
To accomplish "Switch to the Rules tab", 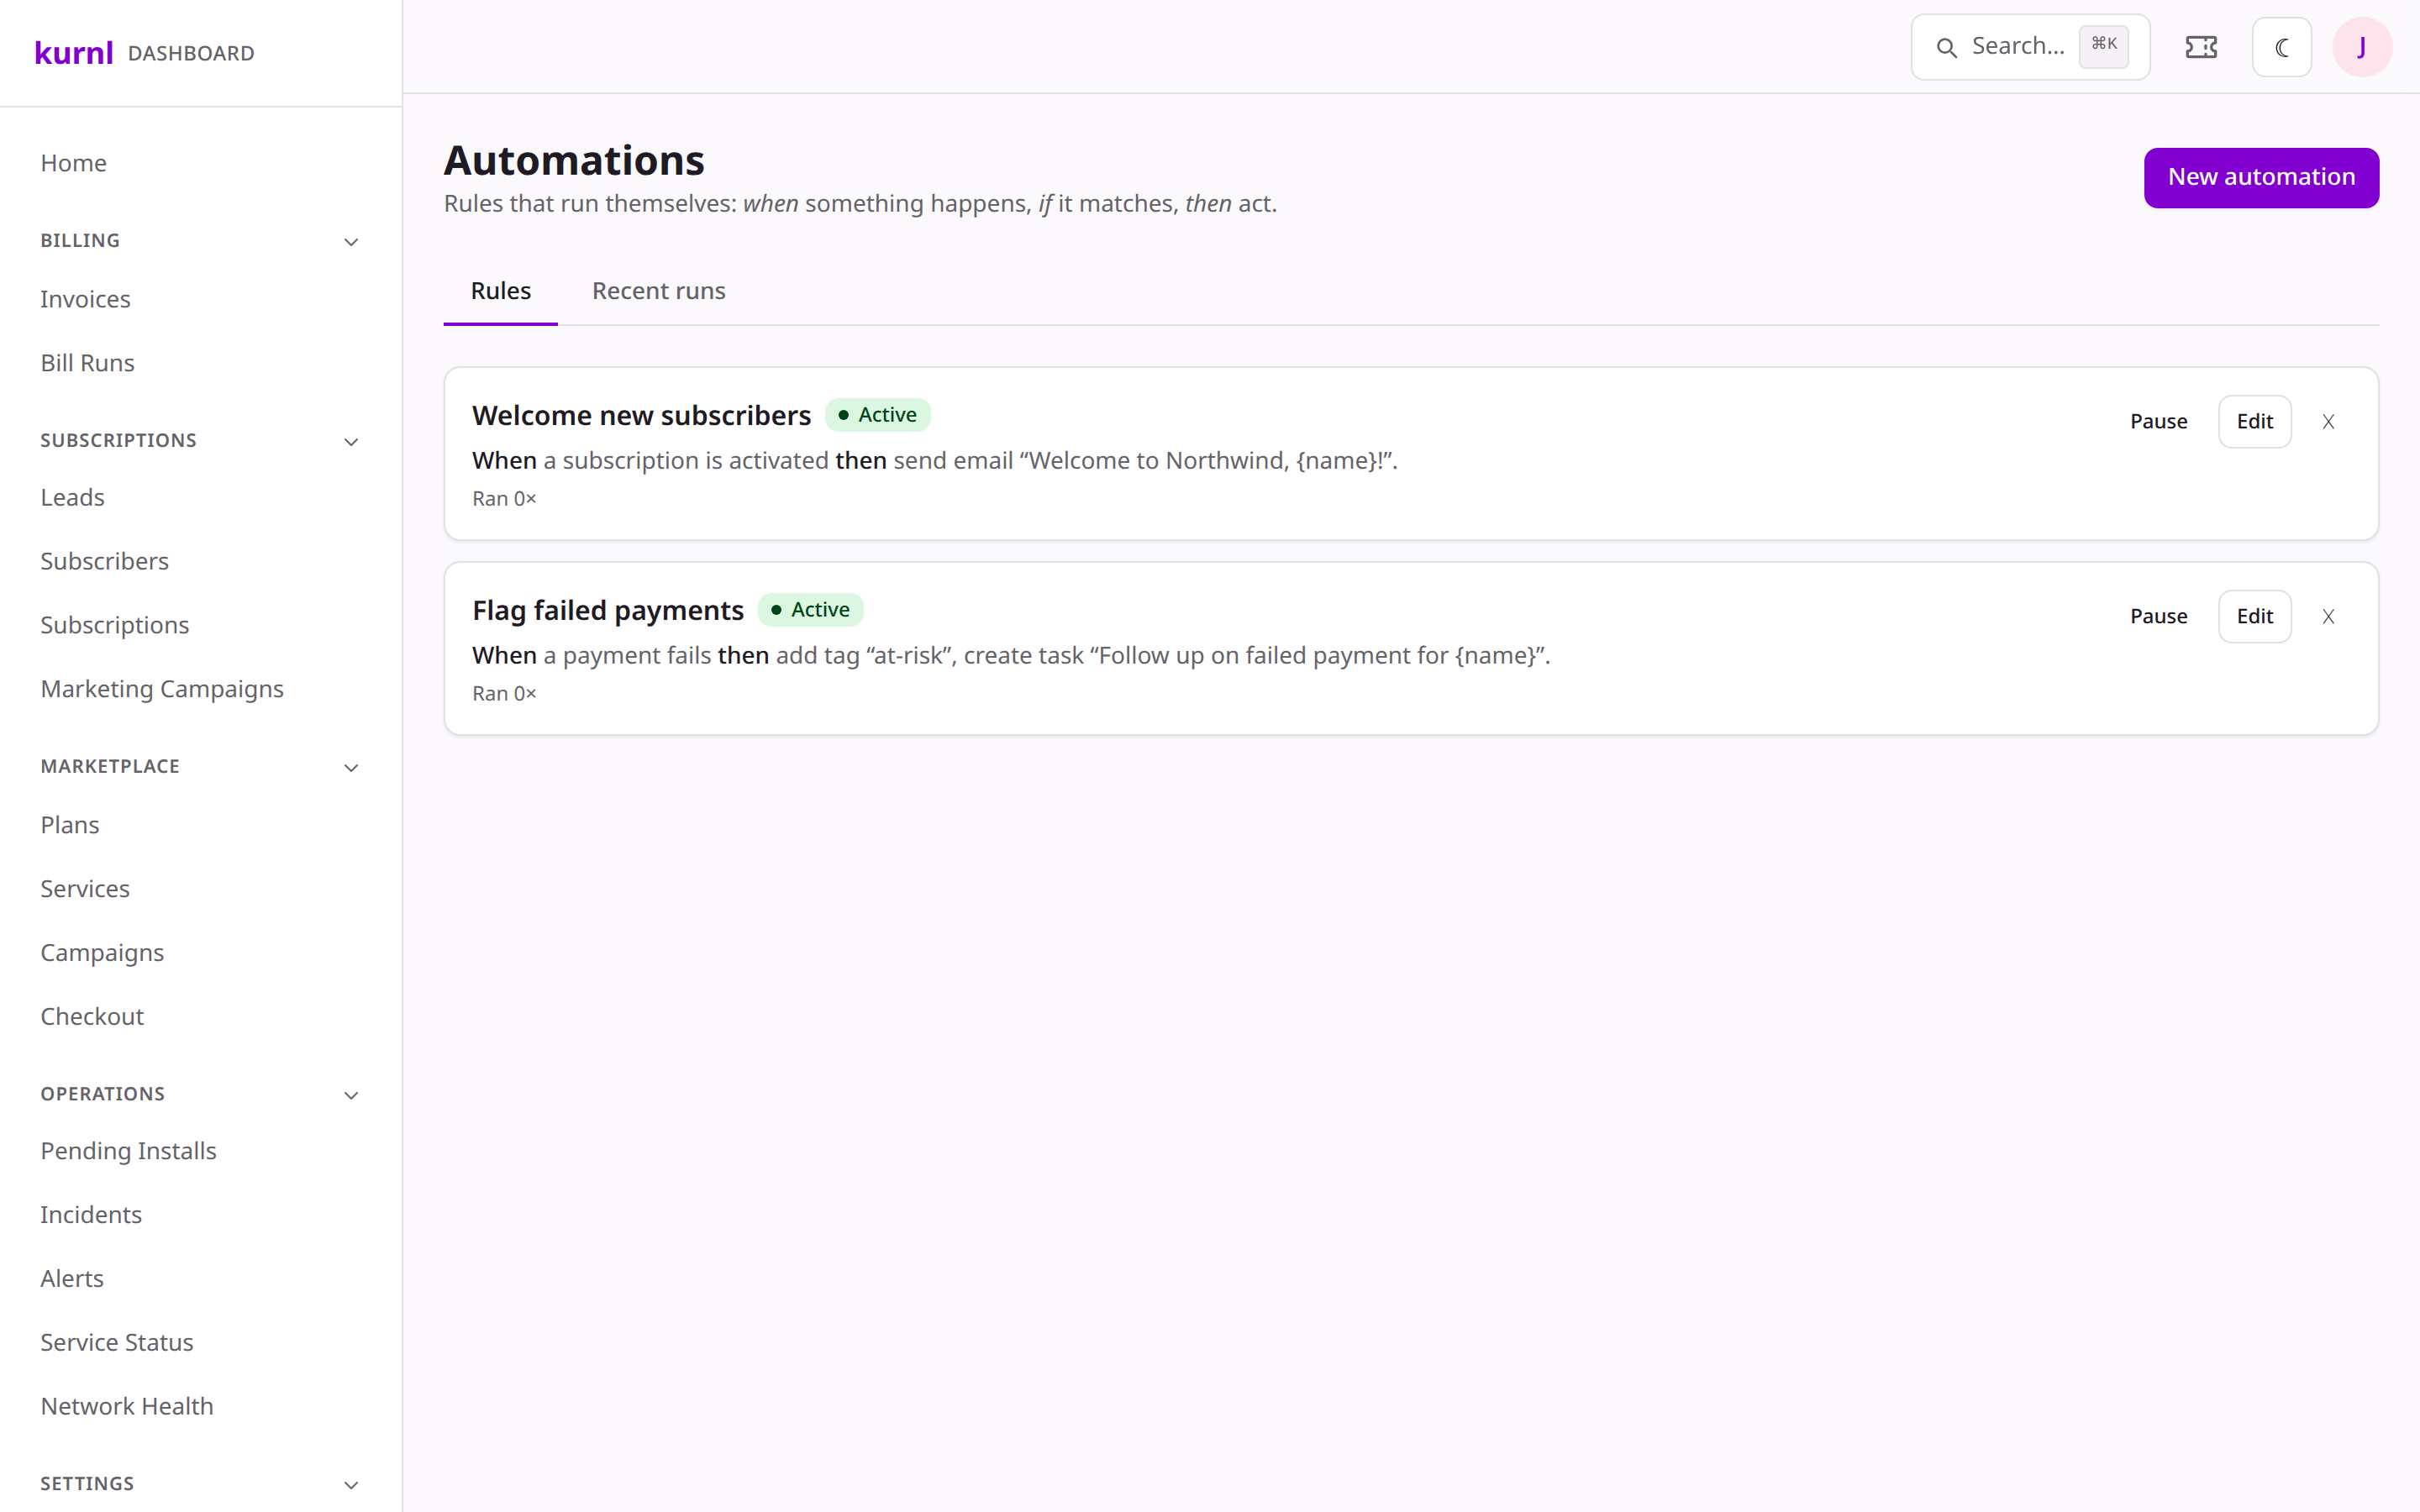I will coord(501,291).
